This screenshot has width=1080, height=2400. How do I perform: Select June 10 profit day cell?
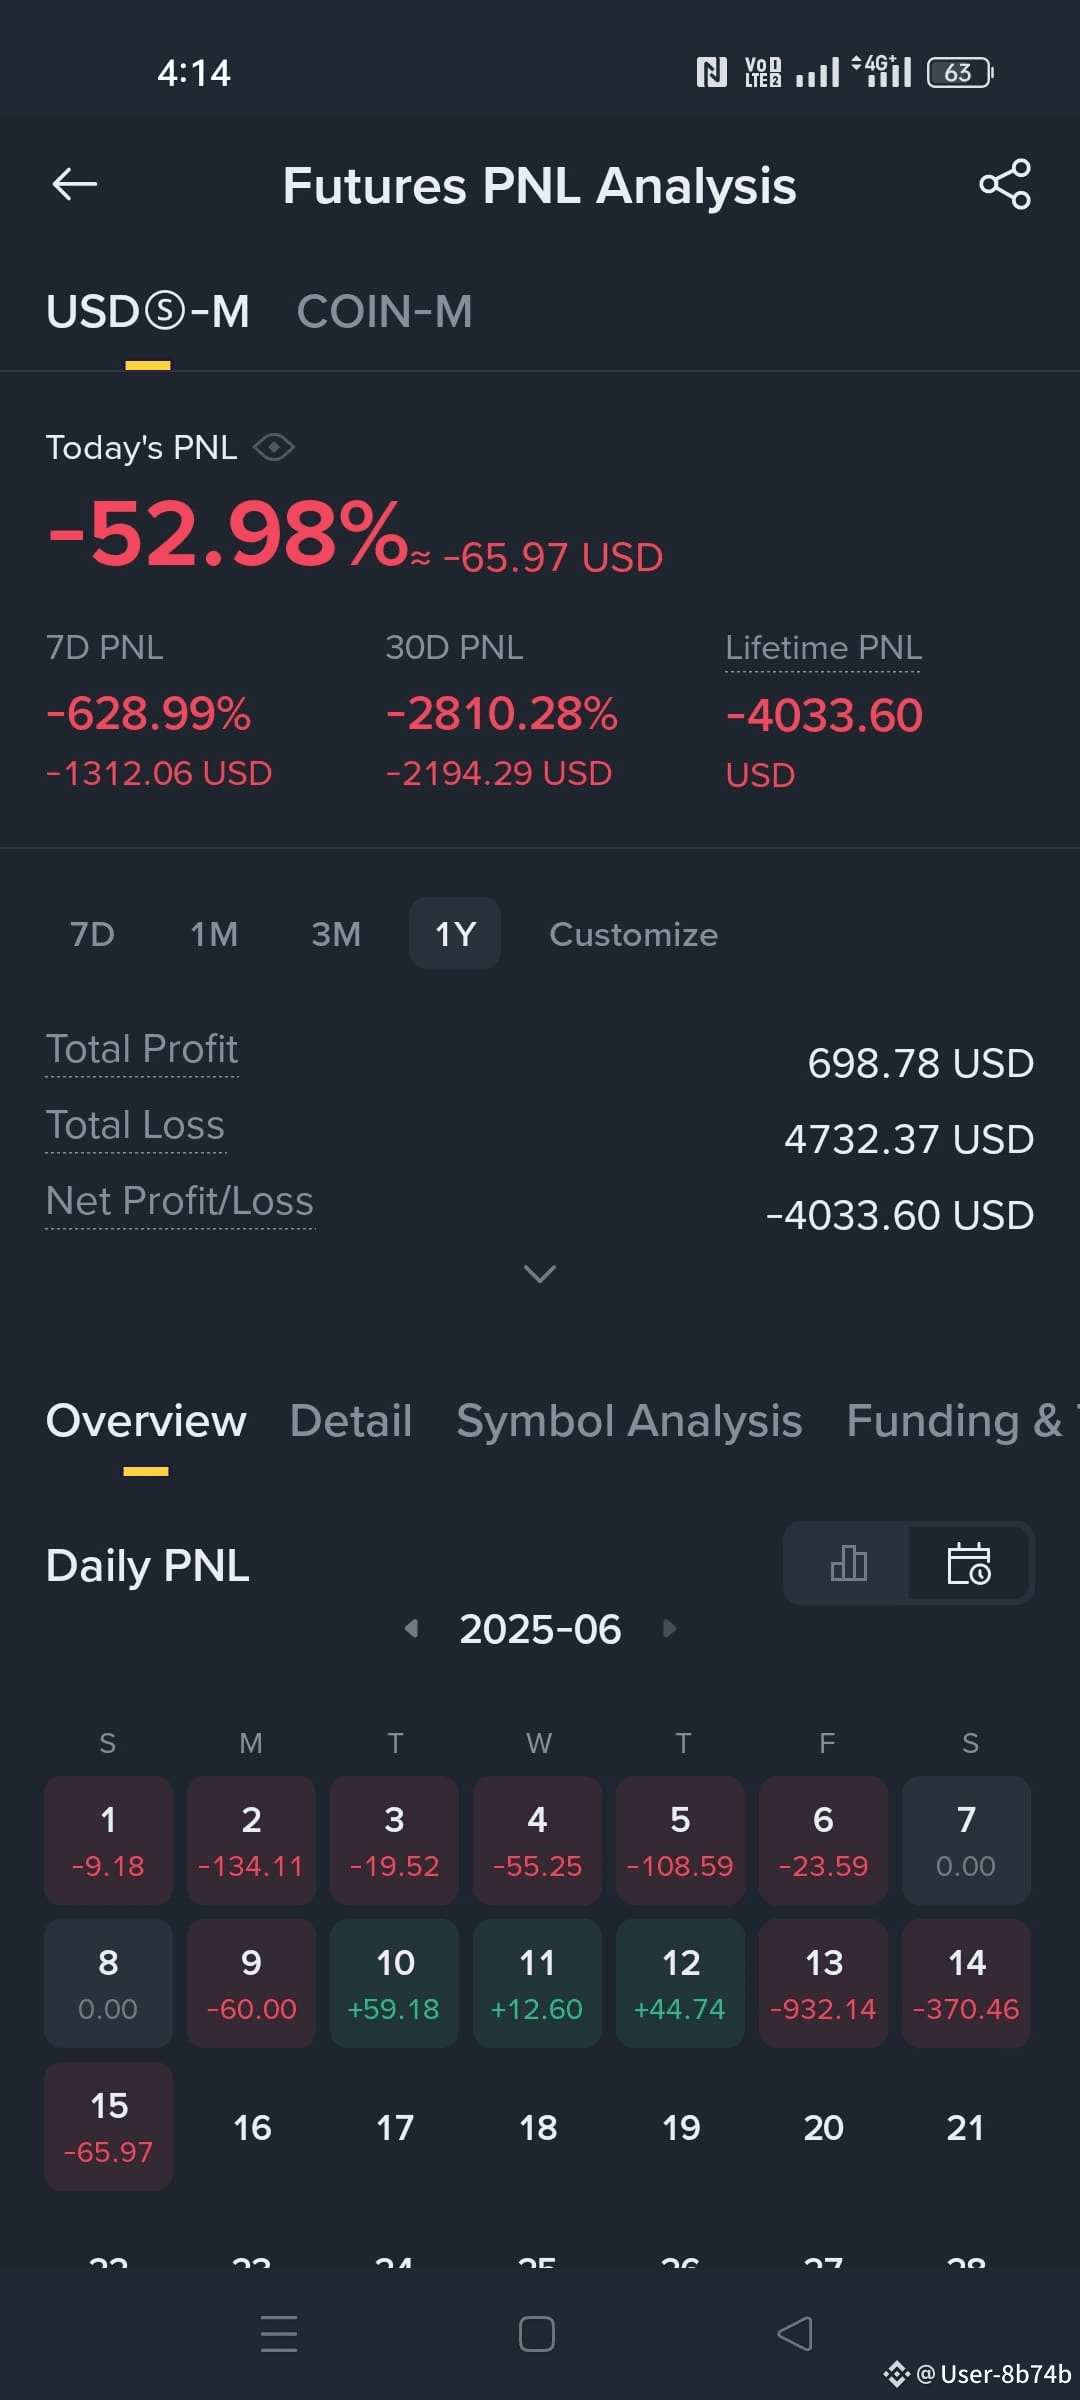(x=394, y=1982)
